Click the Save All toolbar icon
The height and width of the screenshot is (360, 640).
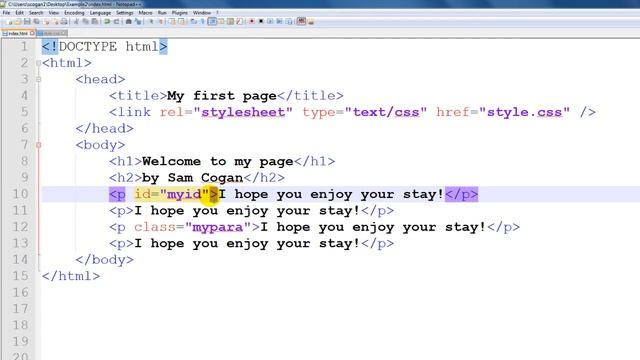(36, 21)
